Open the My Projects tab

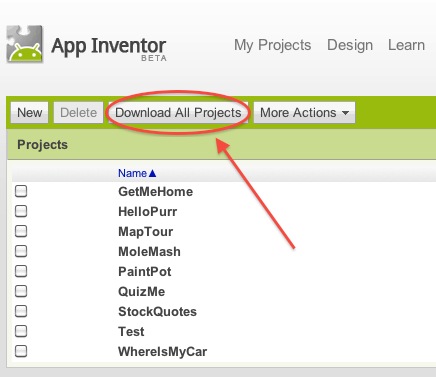272,45
